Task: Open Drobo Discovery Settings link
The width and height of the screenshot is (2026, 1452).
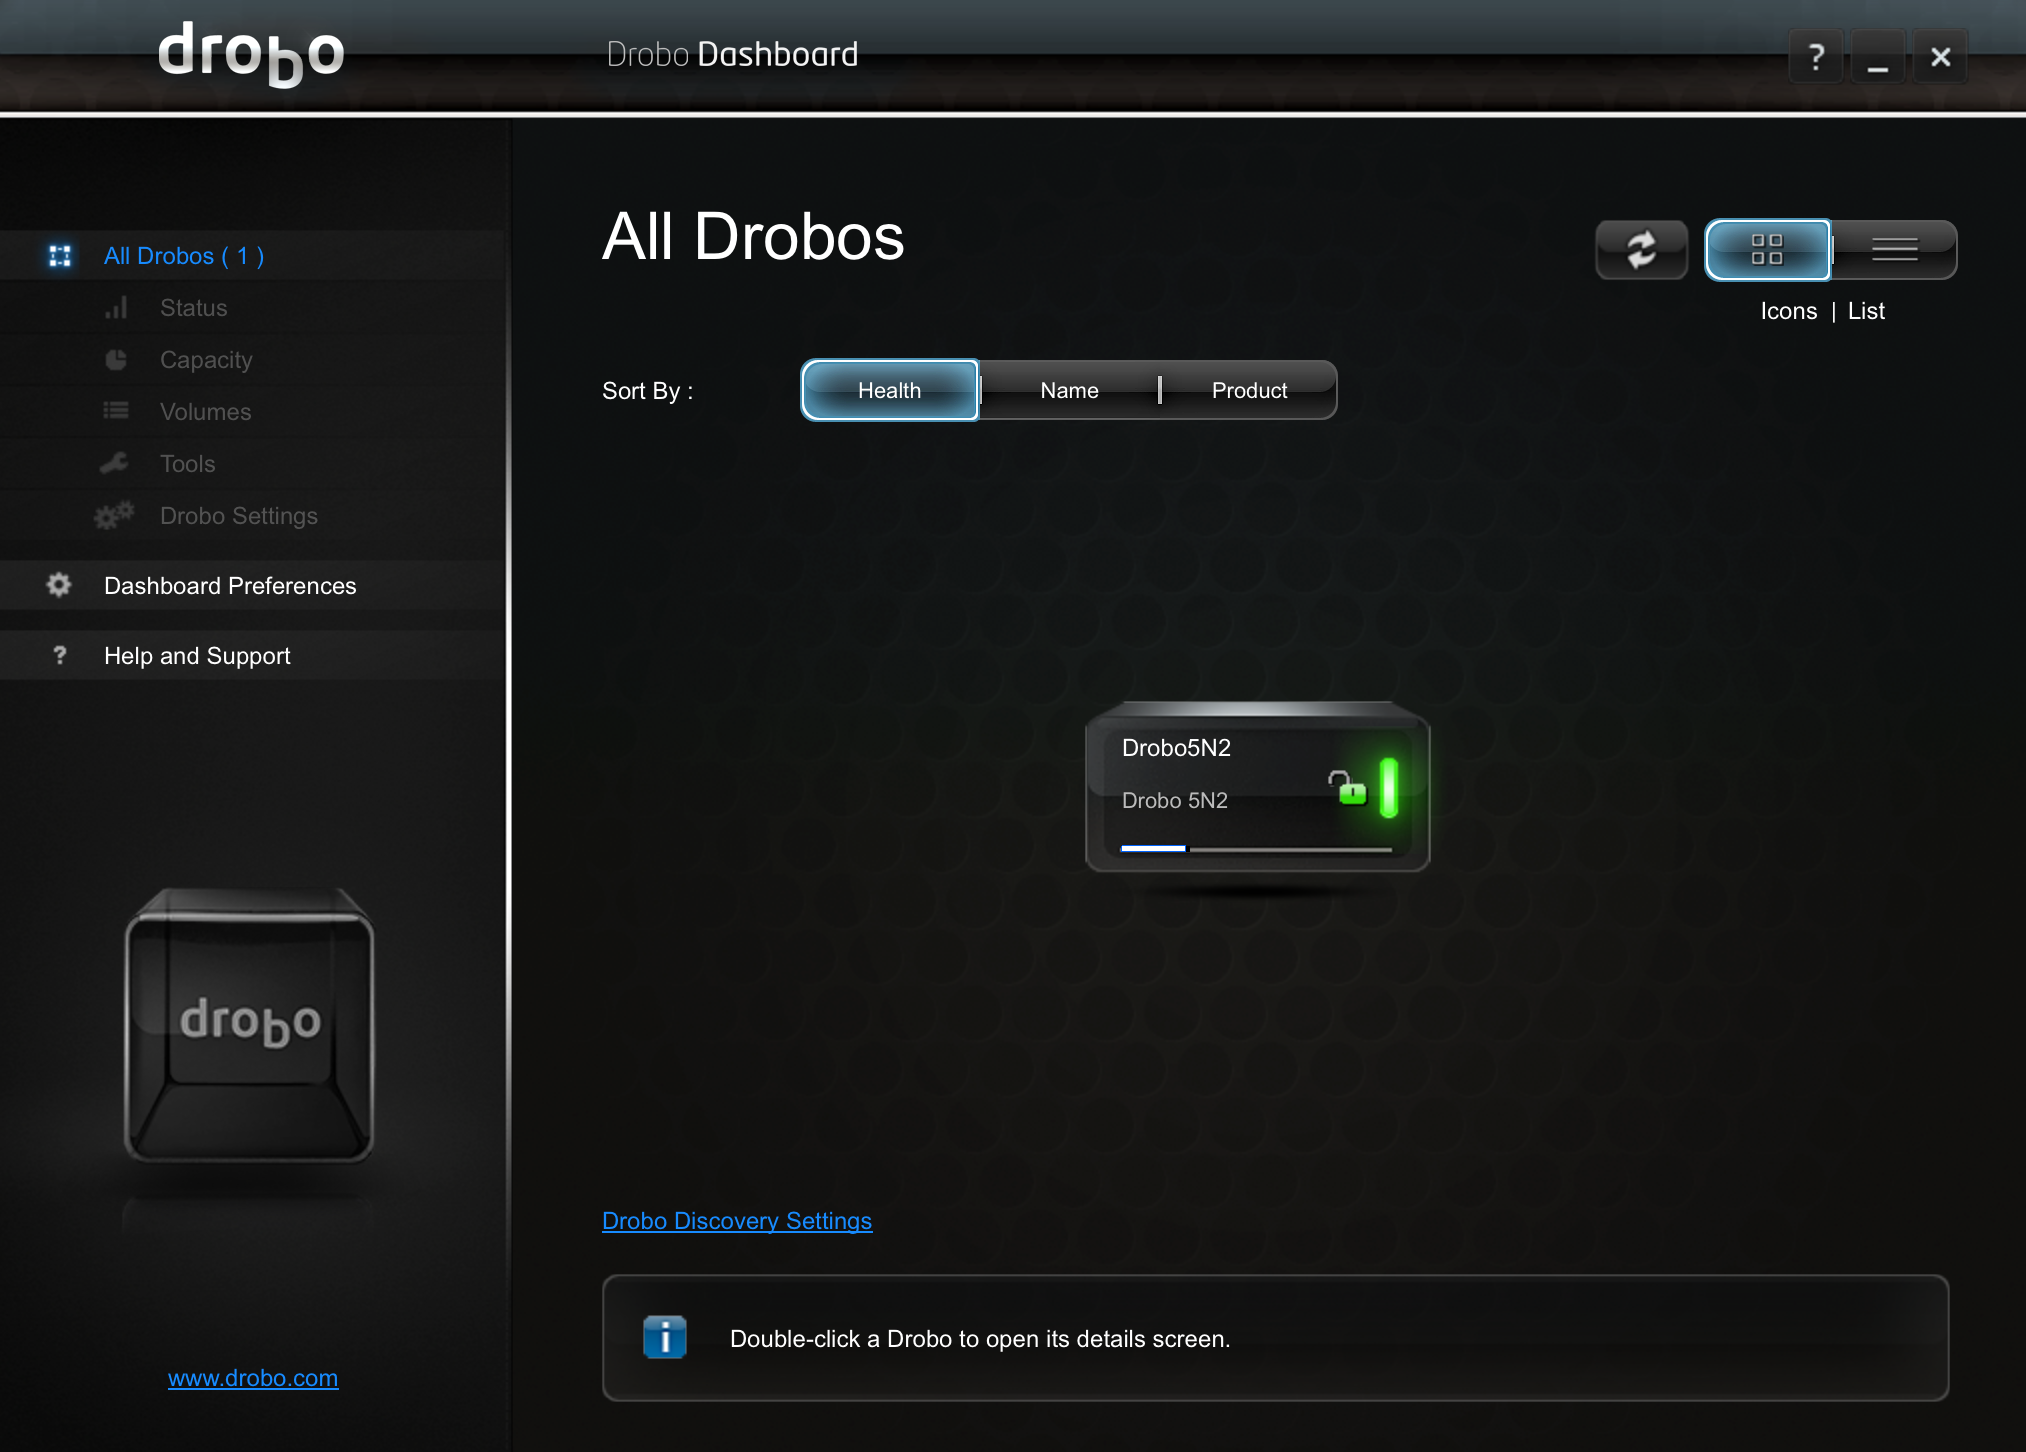Action: pos(737,1218)
